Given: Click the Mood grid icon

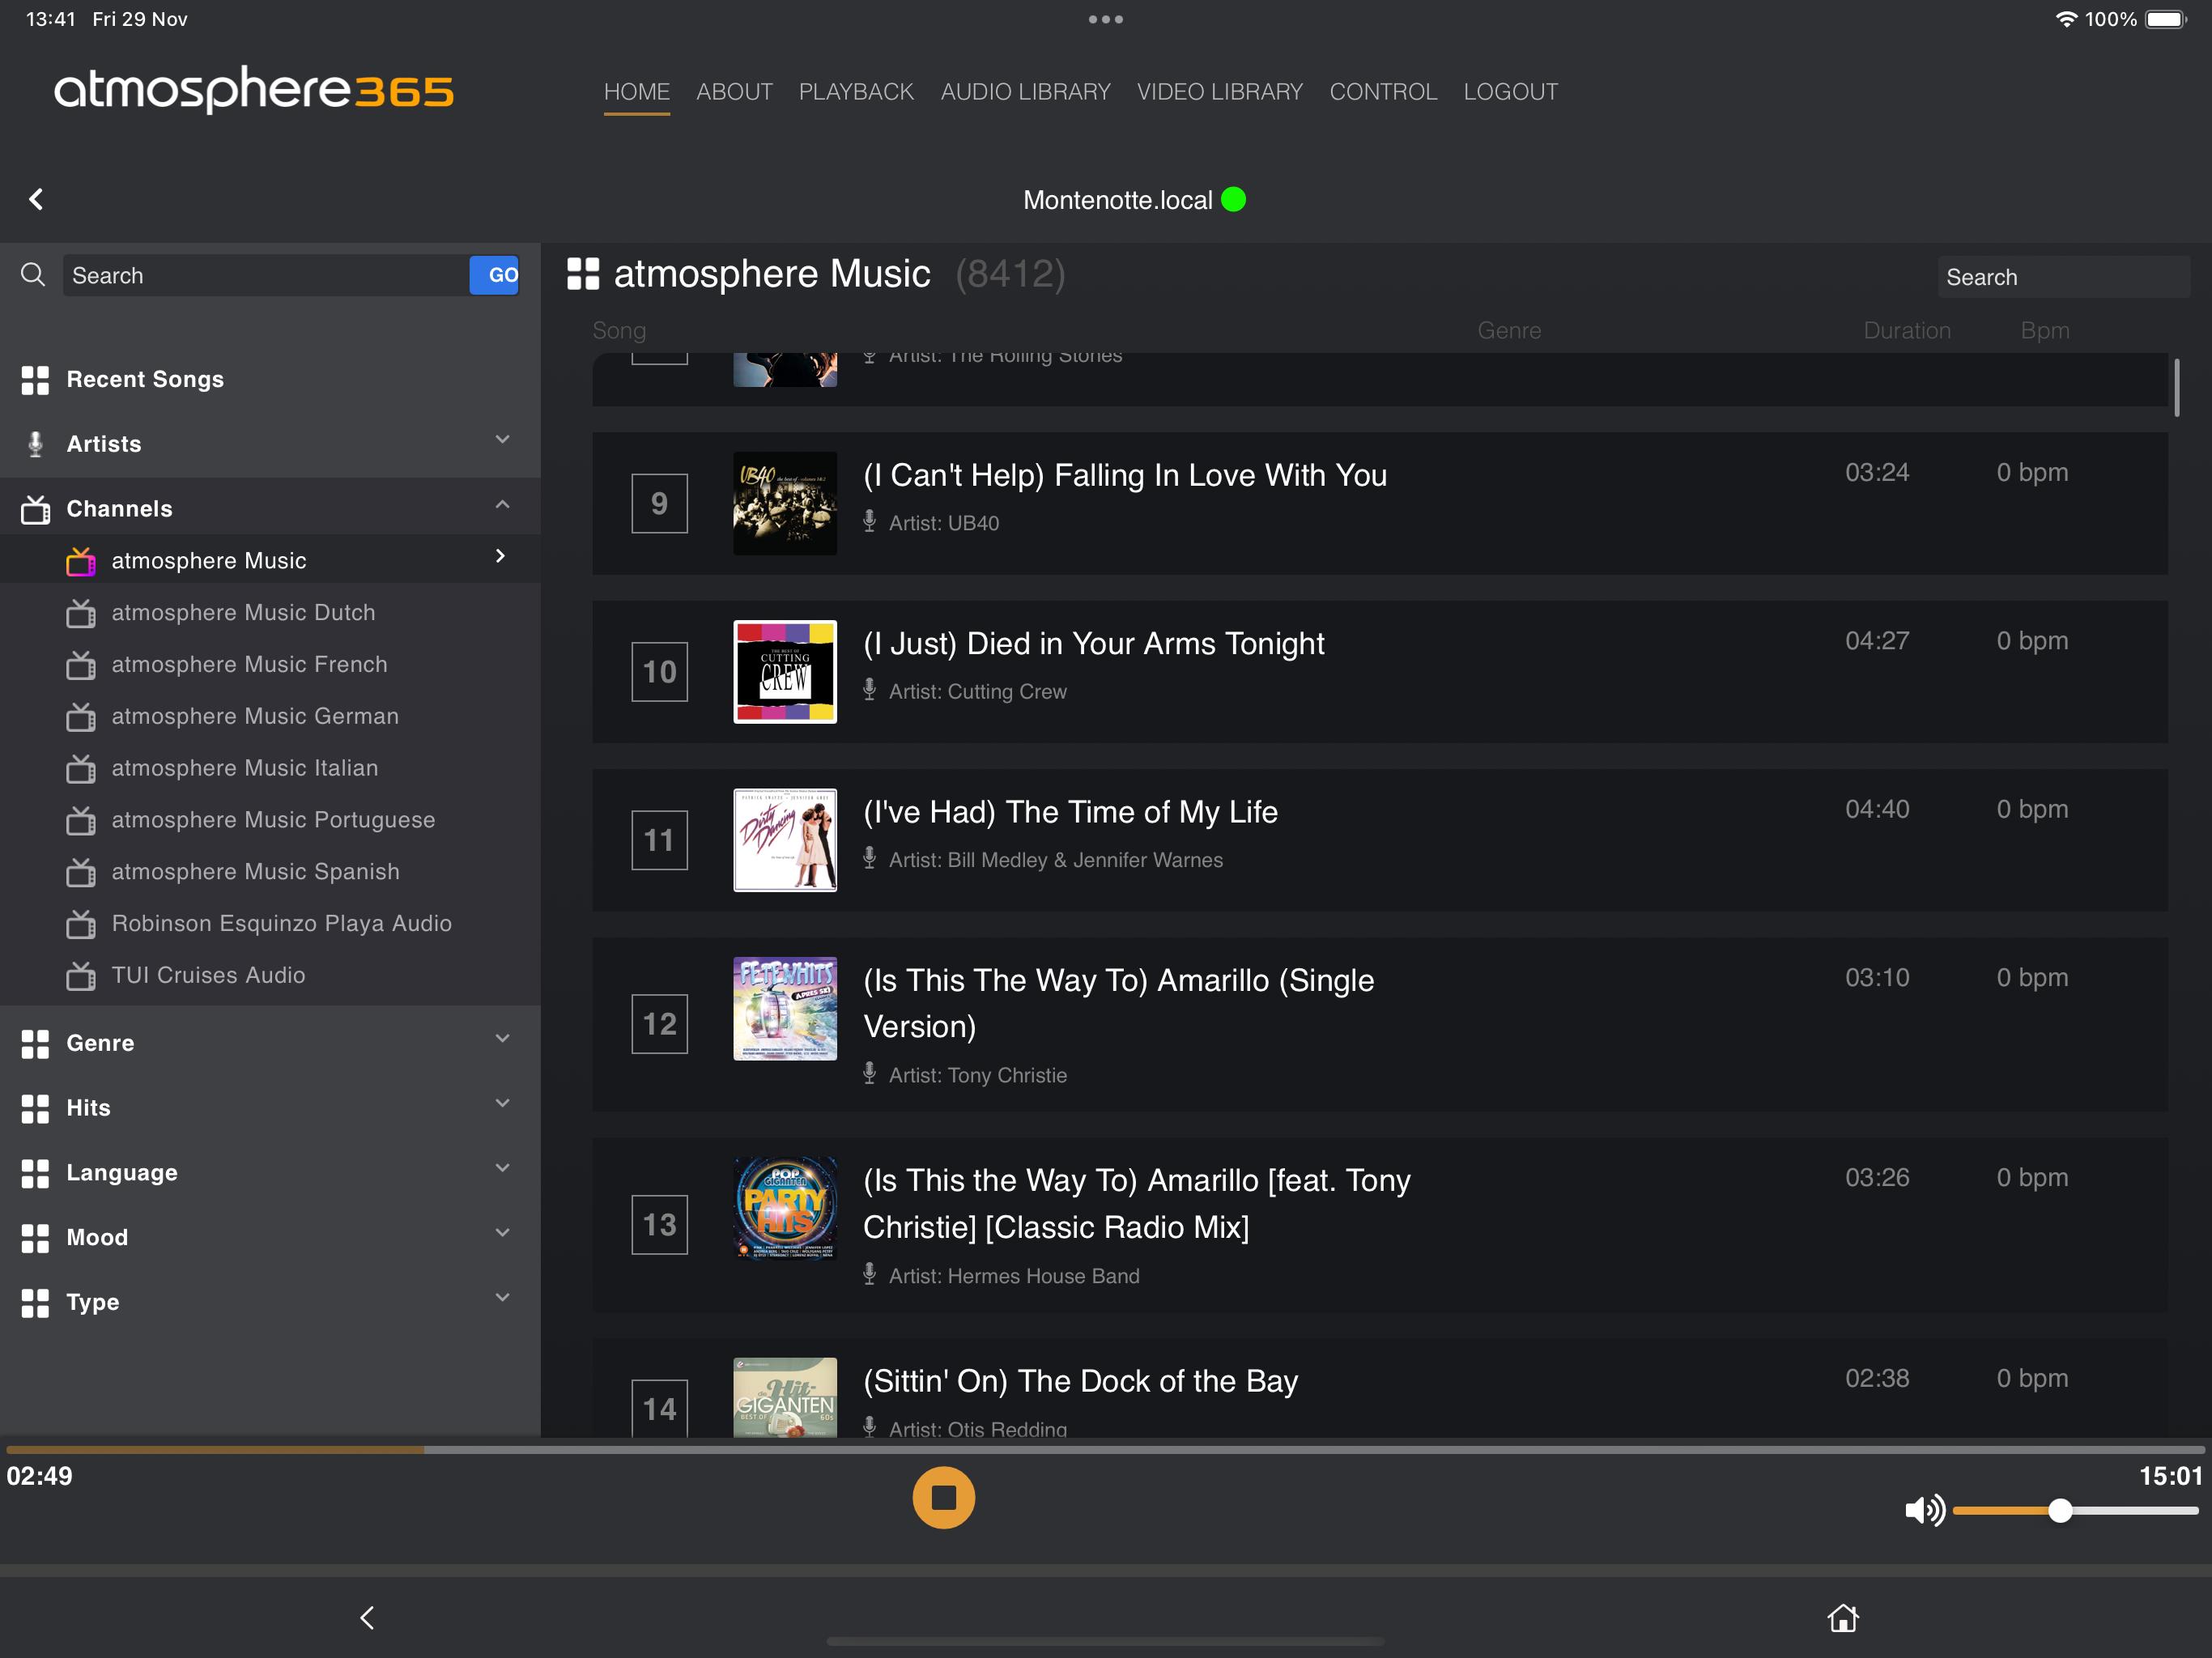Looking at the screenshot, I should tap(35, 1239).
